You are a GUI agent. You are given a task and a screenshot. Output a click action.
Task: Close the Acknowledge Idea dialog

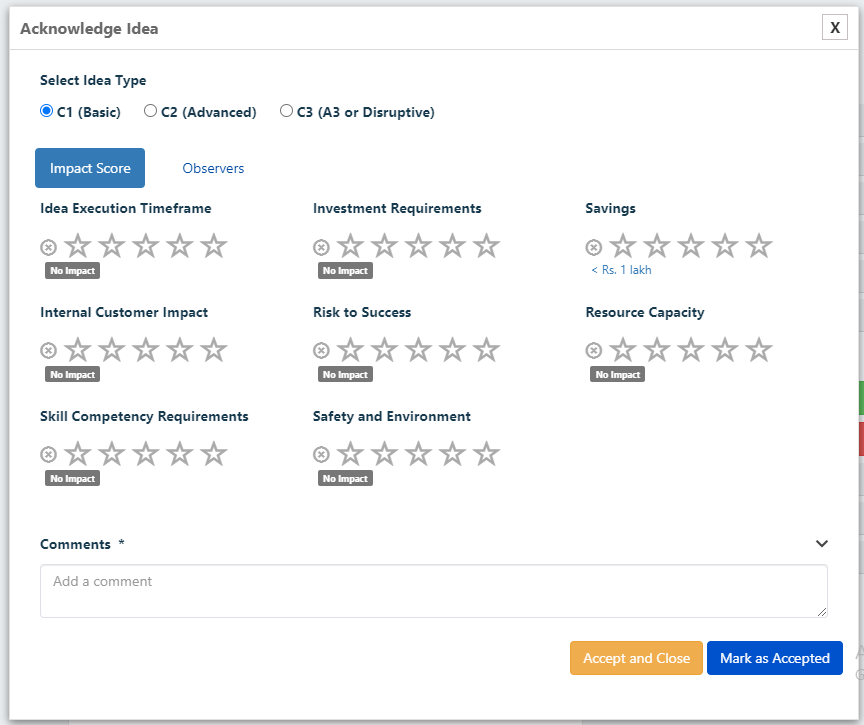click(835, 28)
